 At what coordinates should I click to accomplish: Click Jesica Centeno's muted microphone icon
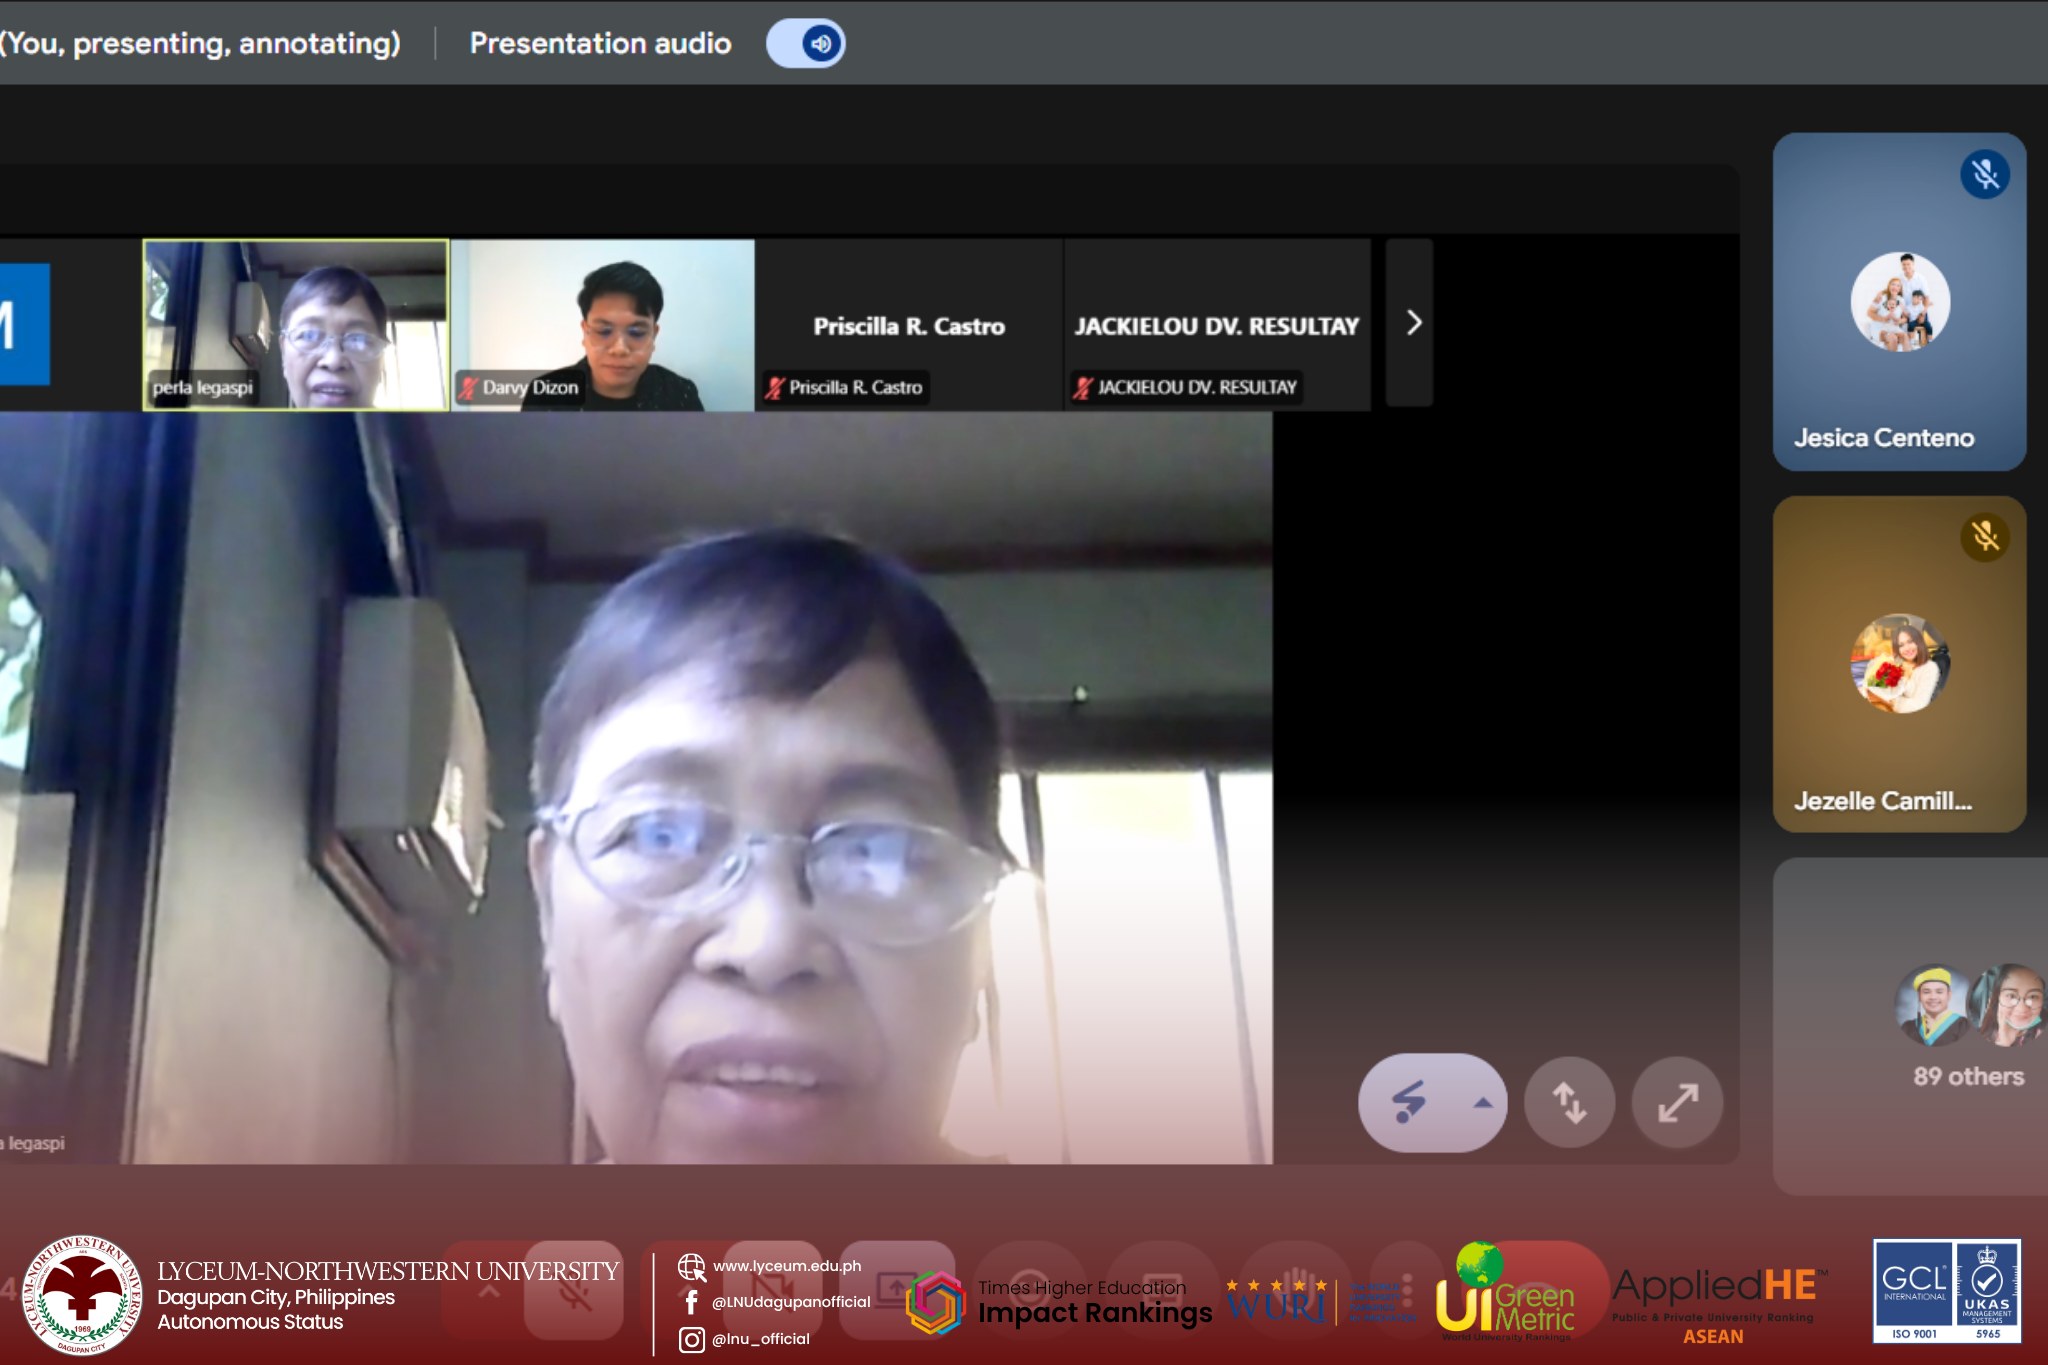(1985, 174)
